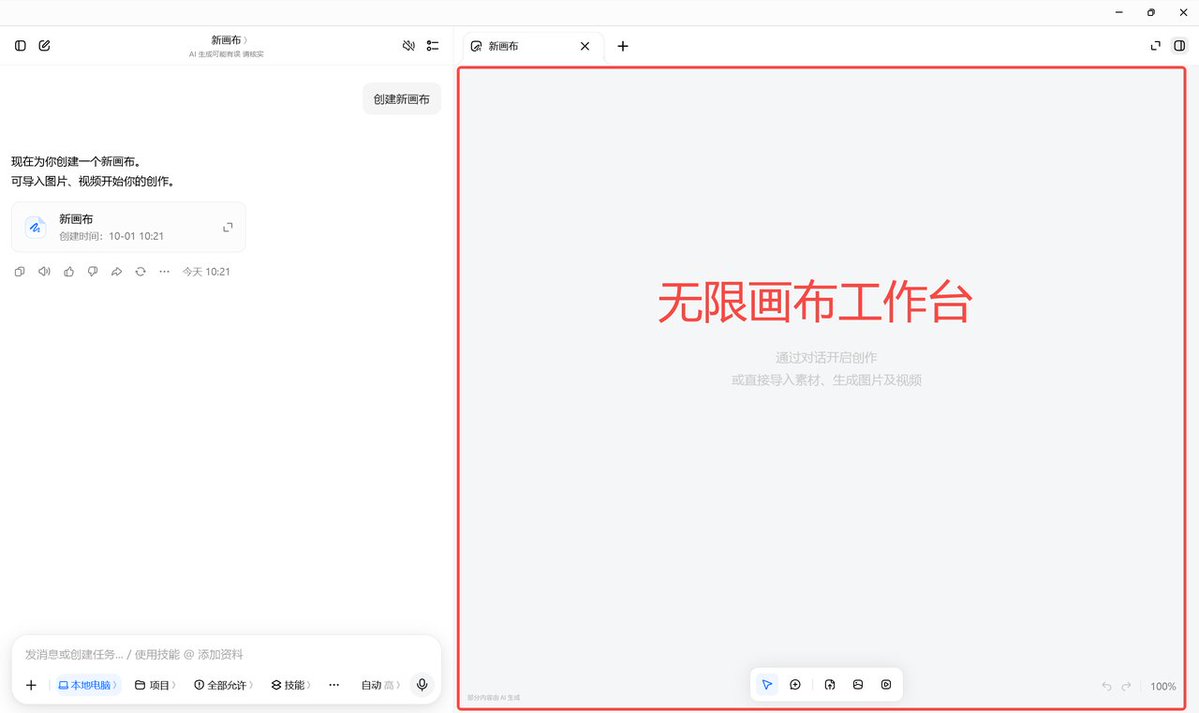This screenshot has width=1199, height=713.
Task: Click the import file tool in canvas toolbar
Action: click(x=830, y=685)
